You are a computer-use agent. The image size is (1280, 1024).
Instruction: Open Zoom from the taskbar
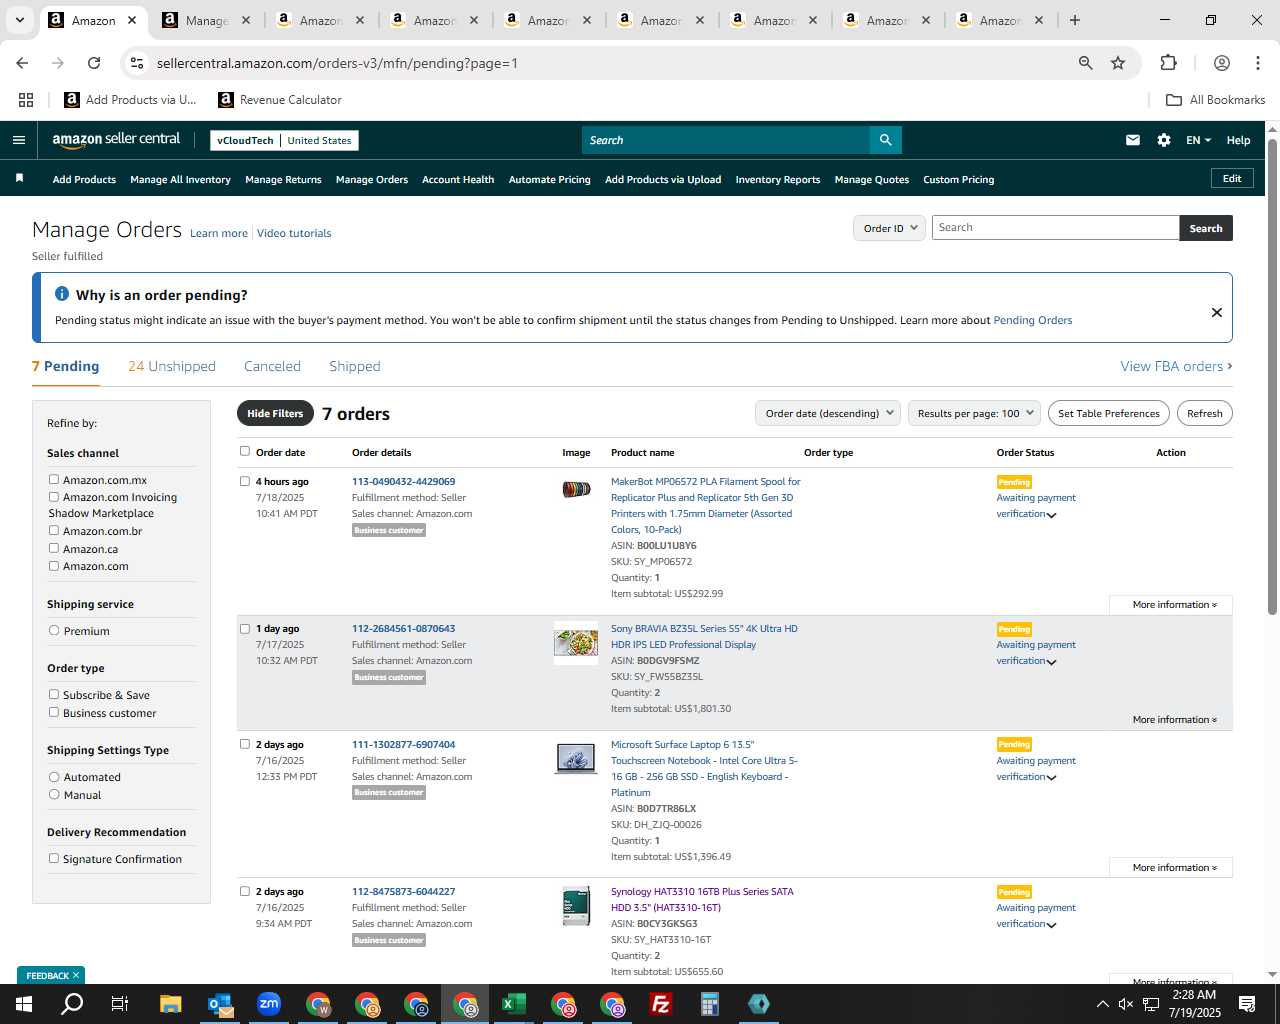[269, 1004]
